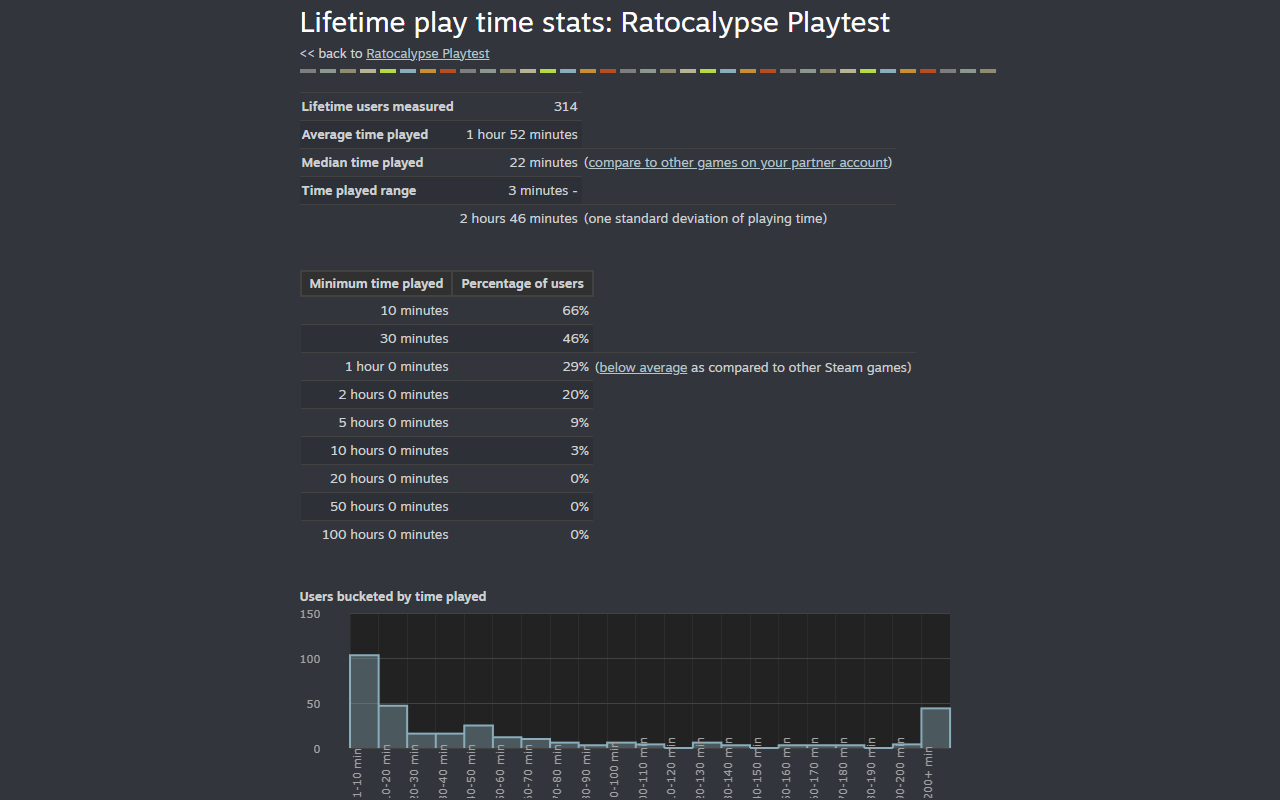Click the 3% value
The height and width of the screenshot is (800, 1280).
[580, 450]
